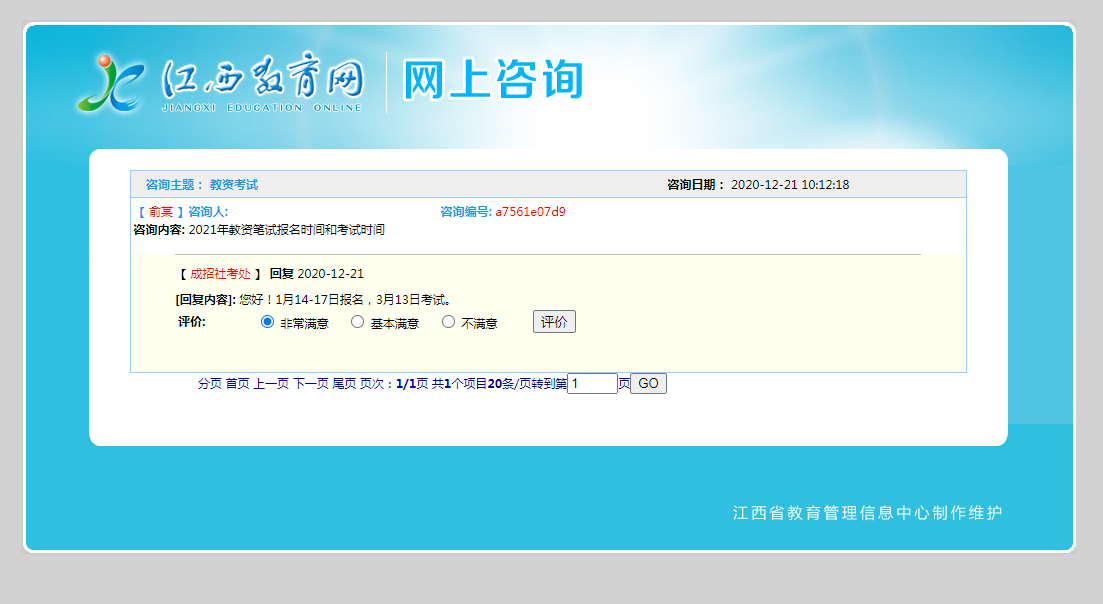Open 上一页 previous page link
The height and width of the screenshot is (604, 1103).
[x=271, y=383]
